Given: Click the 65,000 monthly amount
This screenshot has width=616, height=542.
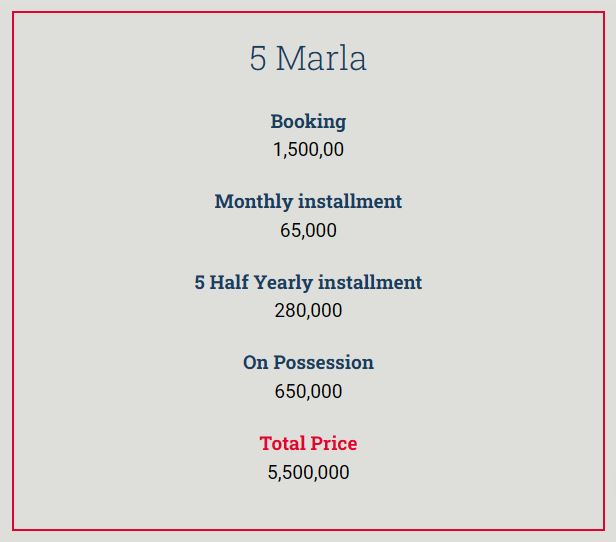Looking at the screenshot, I should (x=308, y=230).
